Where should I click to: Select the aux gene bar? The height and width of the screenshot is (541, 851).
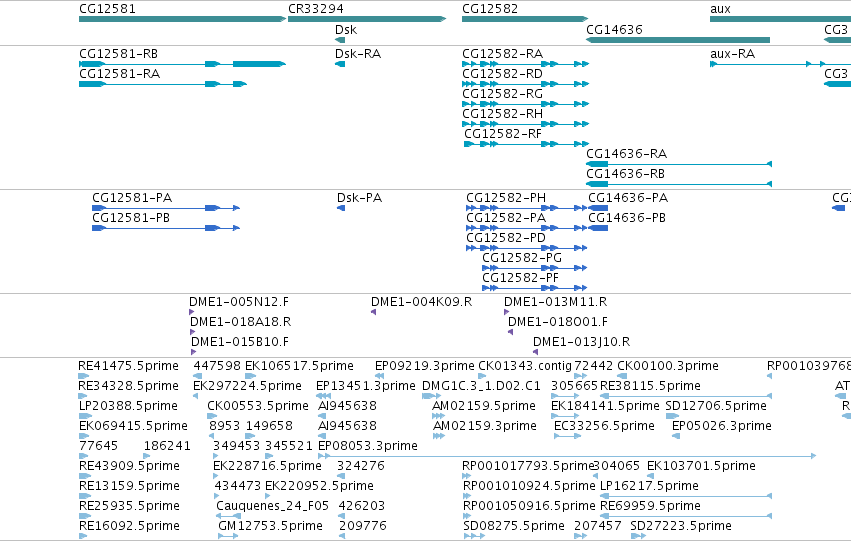click(x=780, y=19)
